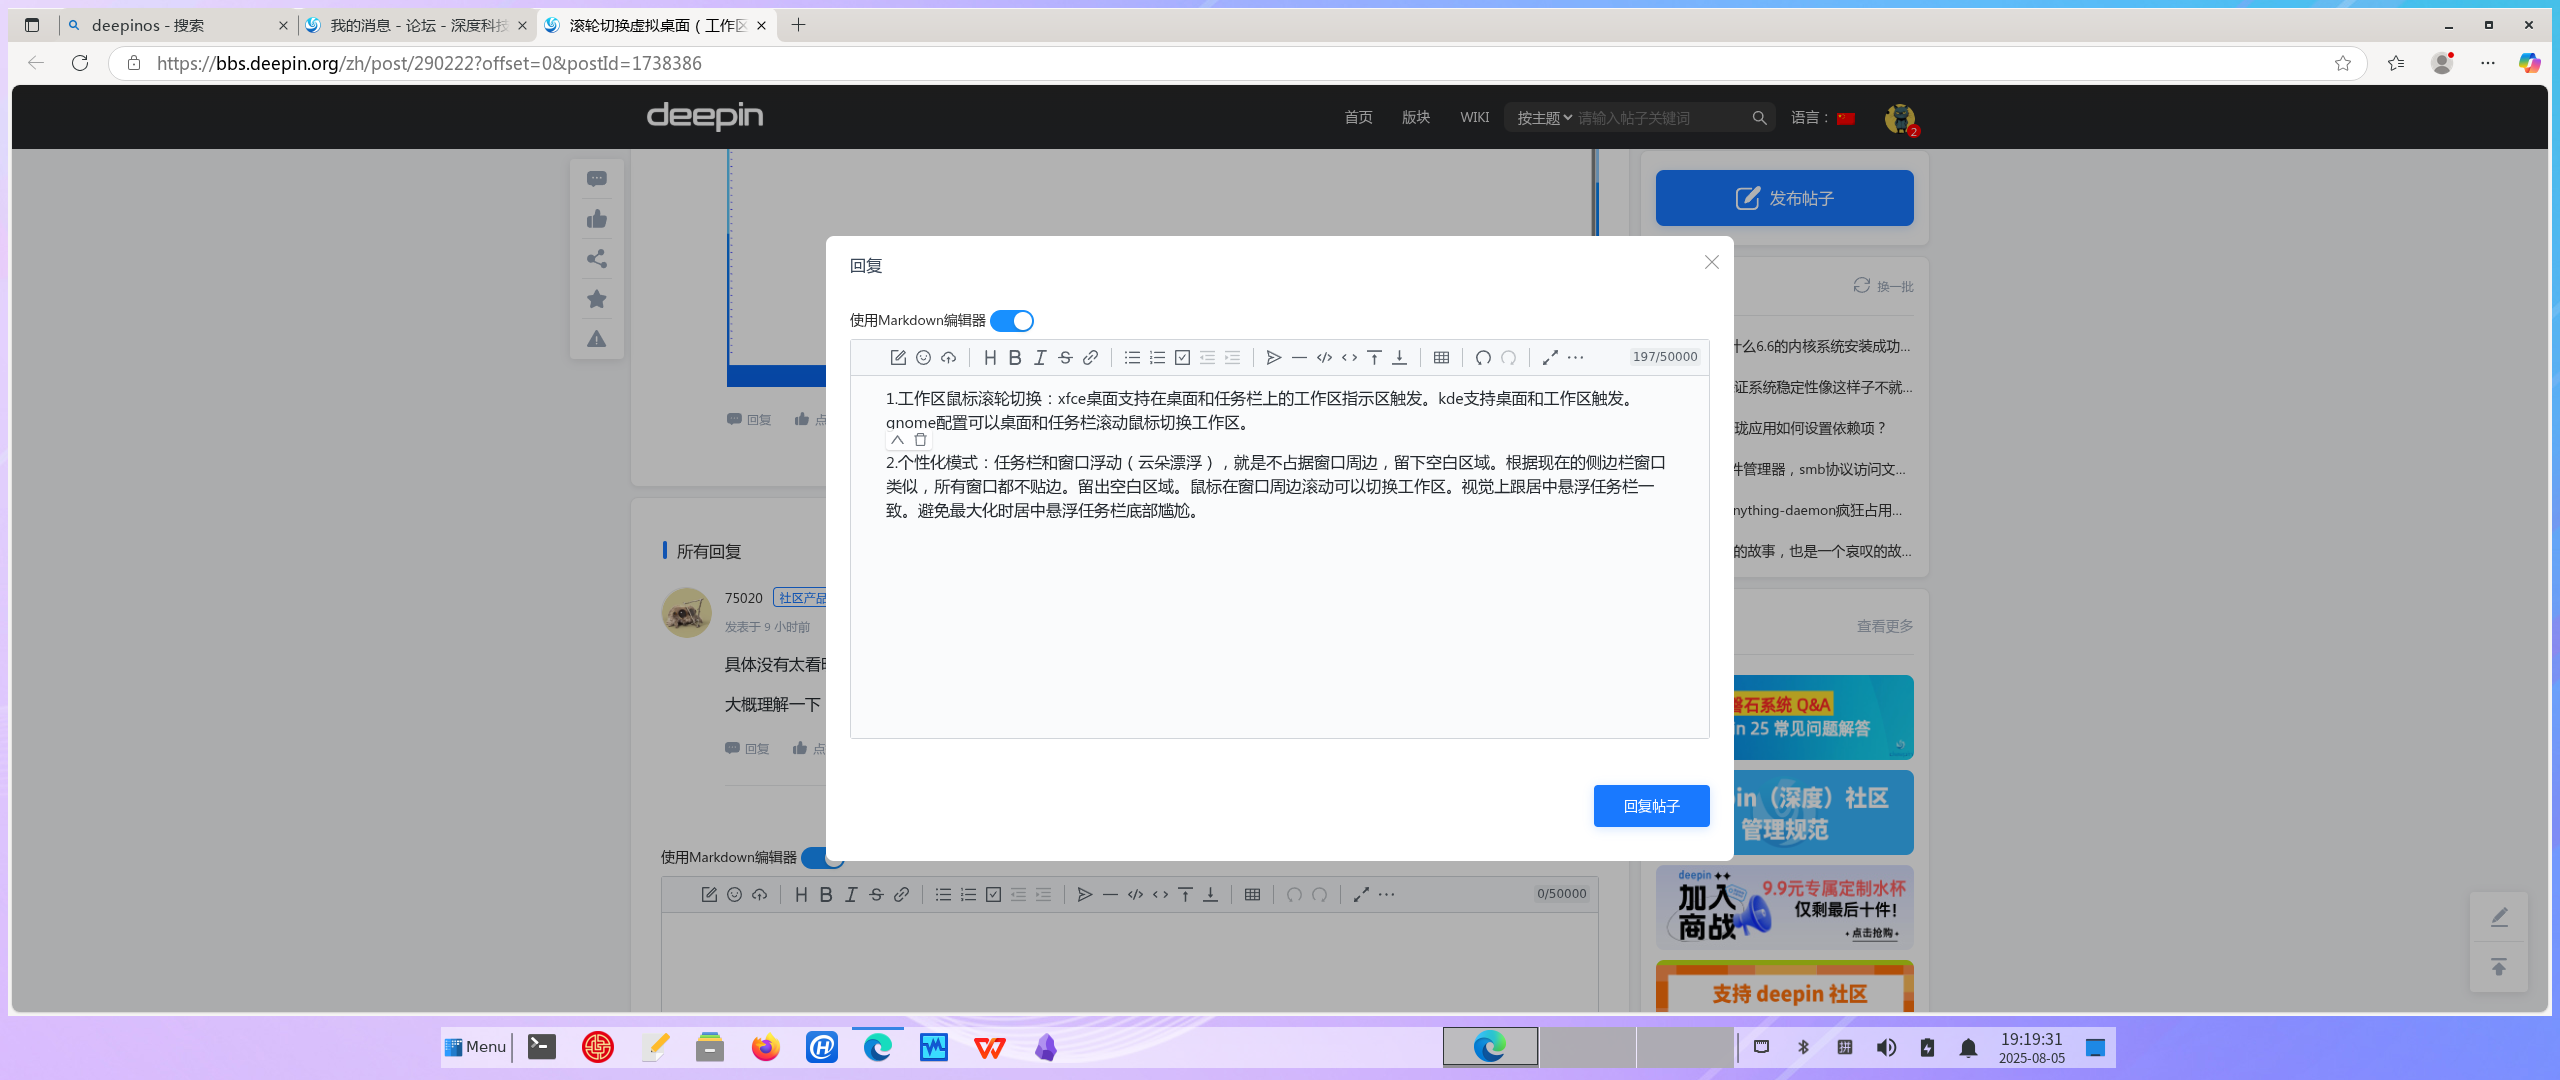This screenshot has height=1080, width=2560.
Task: Insert ordered list in reply dialog
Action: 1157,357
